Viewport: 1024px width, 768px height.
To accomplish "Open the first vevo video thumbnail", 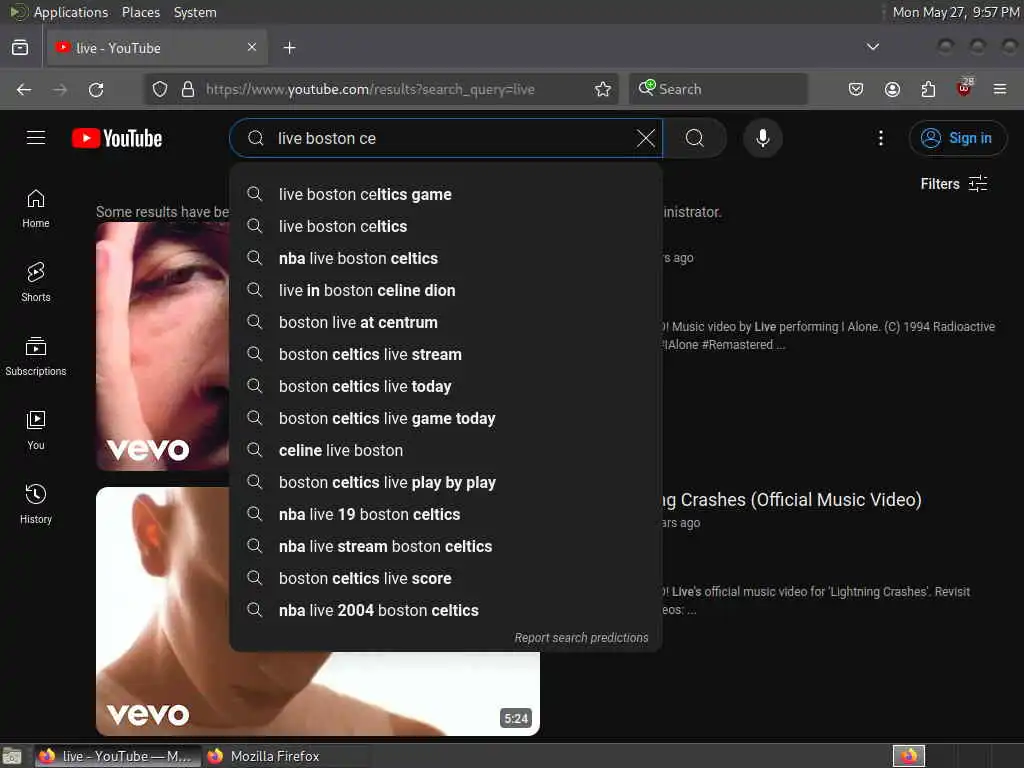I will point(163,346).
